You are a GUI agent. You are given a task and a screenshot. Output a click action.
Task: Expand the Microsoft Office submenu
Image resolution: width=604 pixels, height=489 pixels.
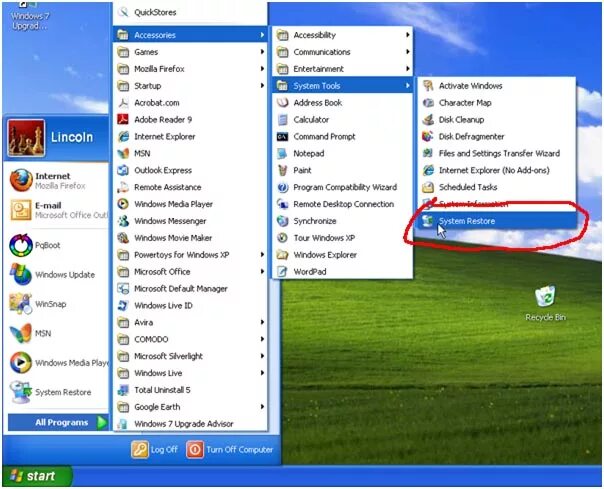coord(191,272)
